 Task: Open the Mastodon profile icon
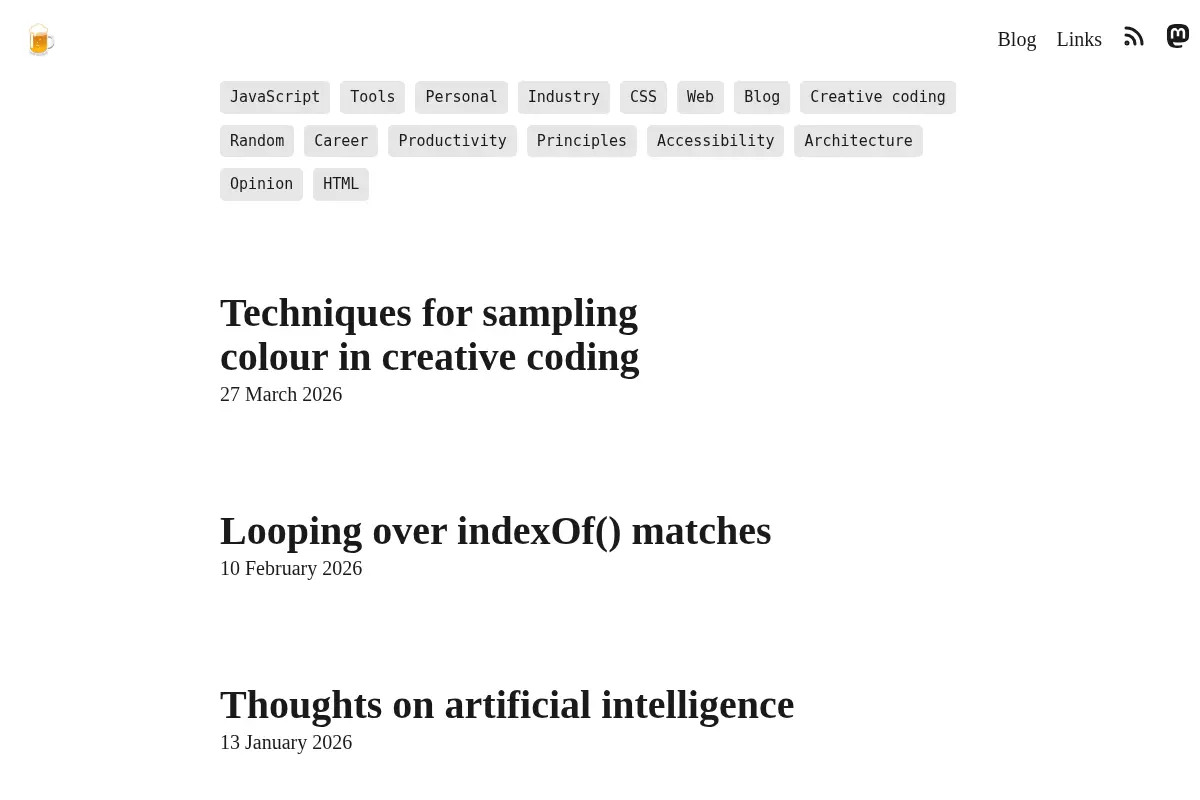point(1178,36)
